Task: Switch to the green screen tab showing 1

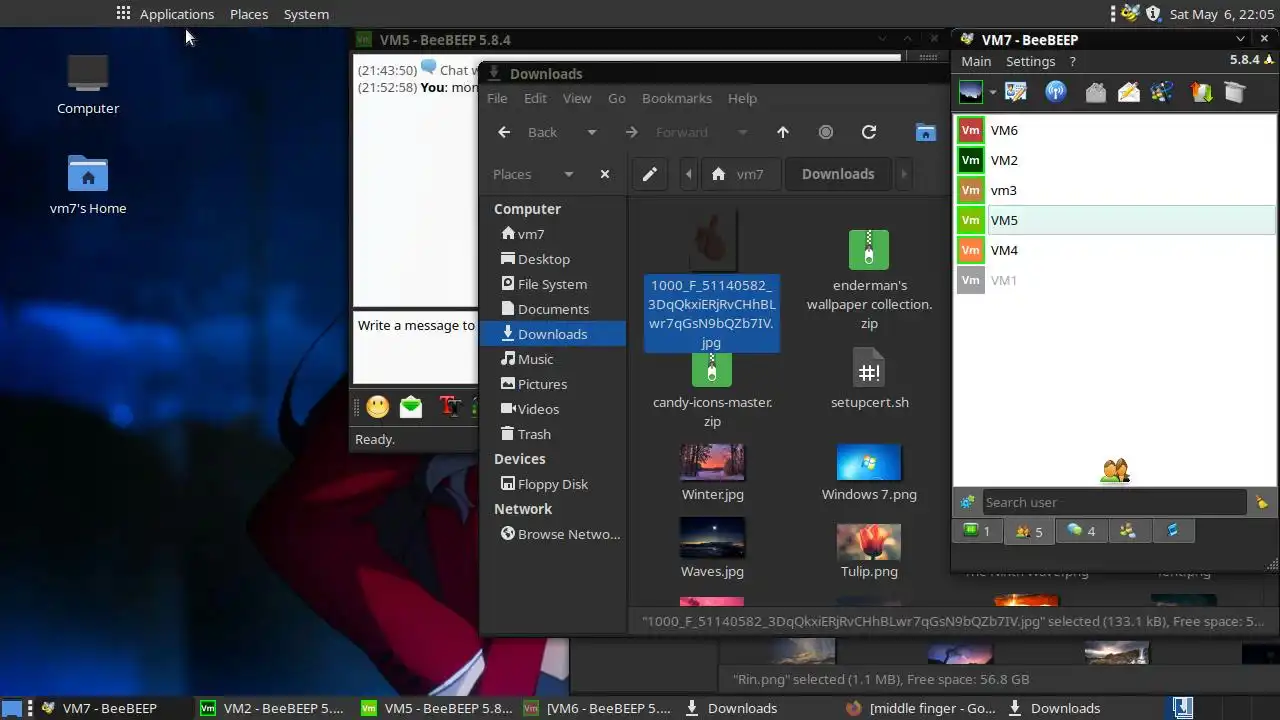Action: pyautogui.click(x=977, y=531)
